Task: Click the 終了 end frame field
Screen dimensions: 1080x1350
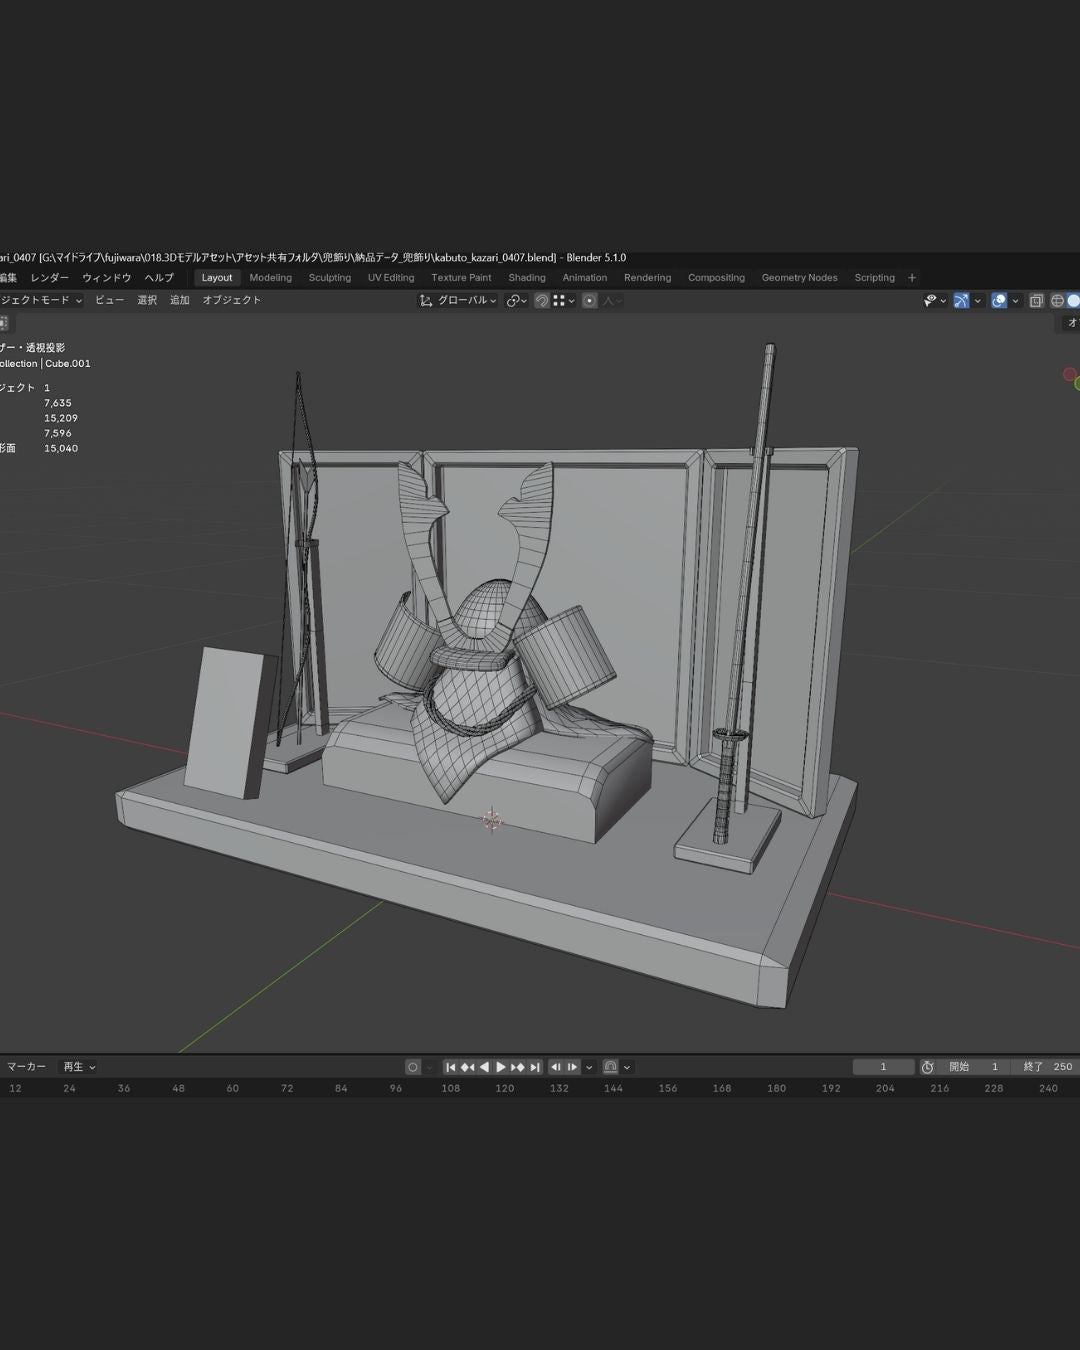Action: point(1045,1067)
